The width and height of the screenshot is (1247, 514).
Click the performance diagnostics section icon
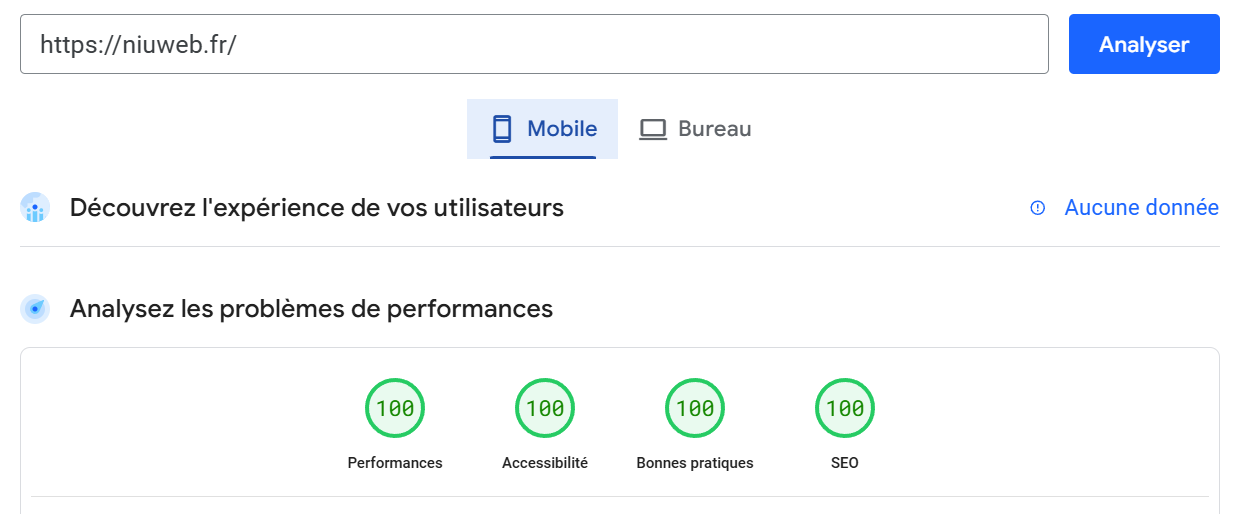[x=35, y=309]
